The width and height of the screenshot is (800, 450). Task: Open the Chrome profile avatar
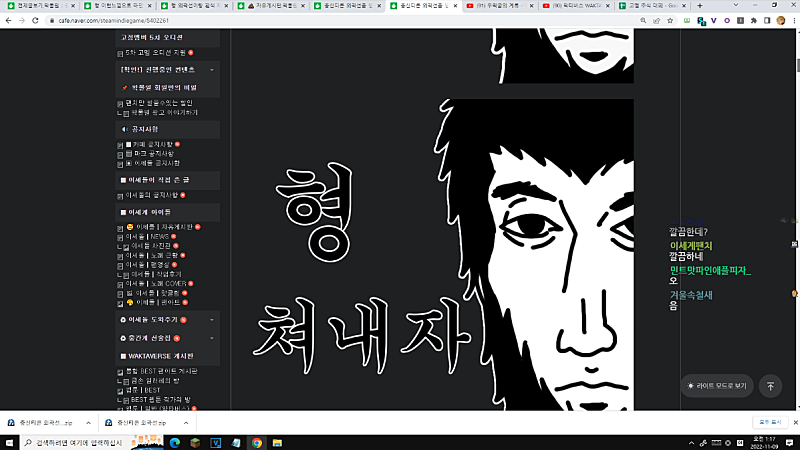781,20
